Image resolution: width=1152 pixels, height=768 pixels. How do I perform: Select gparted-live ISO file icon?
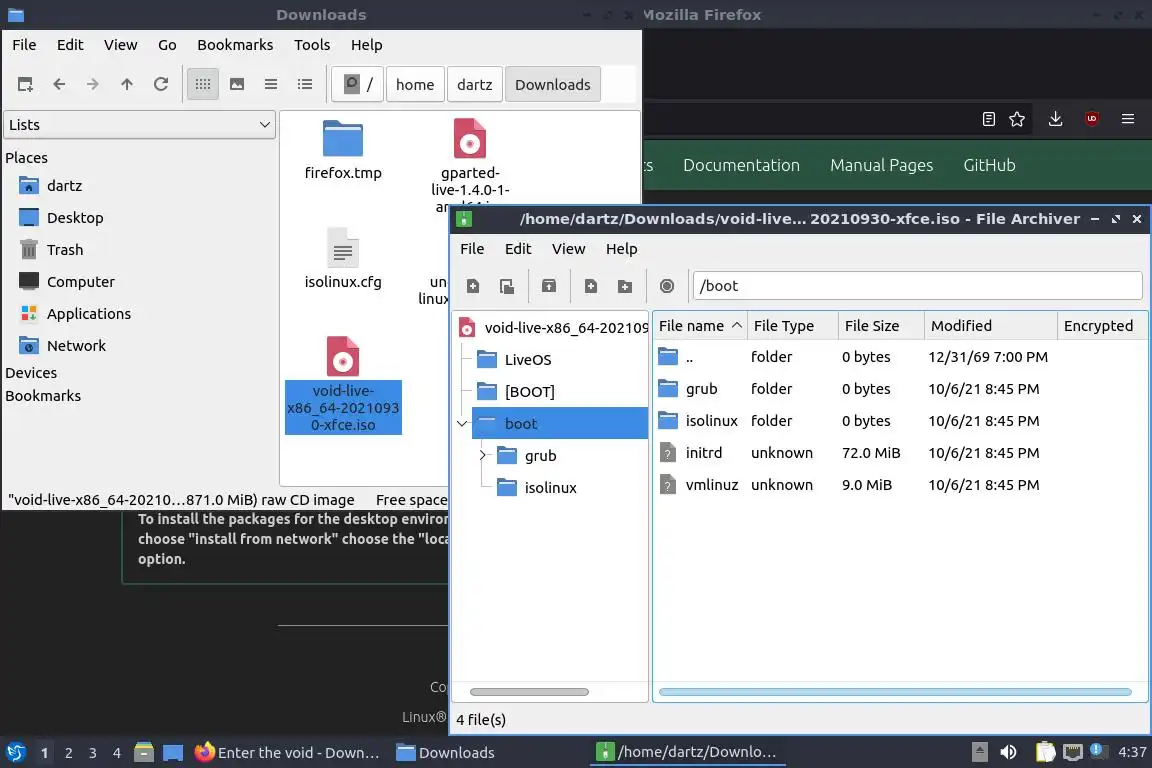point(470,138)
